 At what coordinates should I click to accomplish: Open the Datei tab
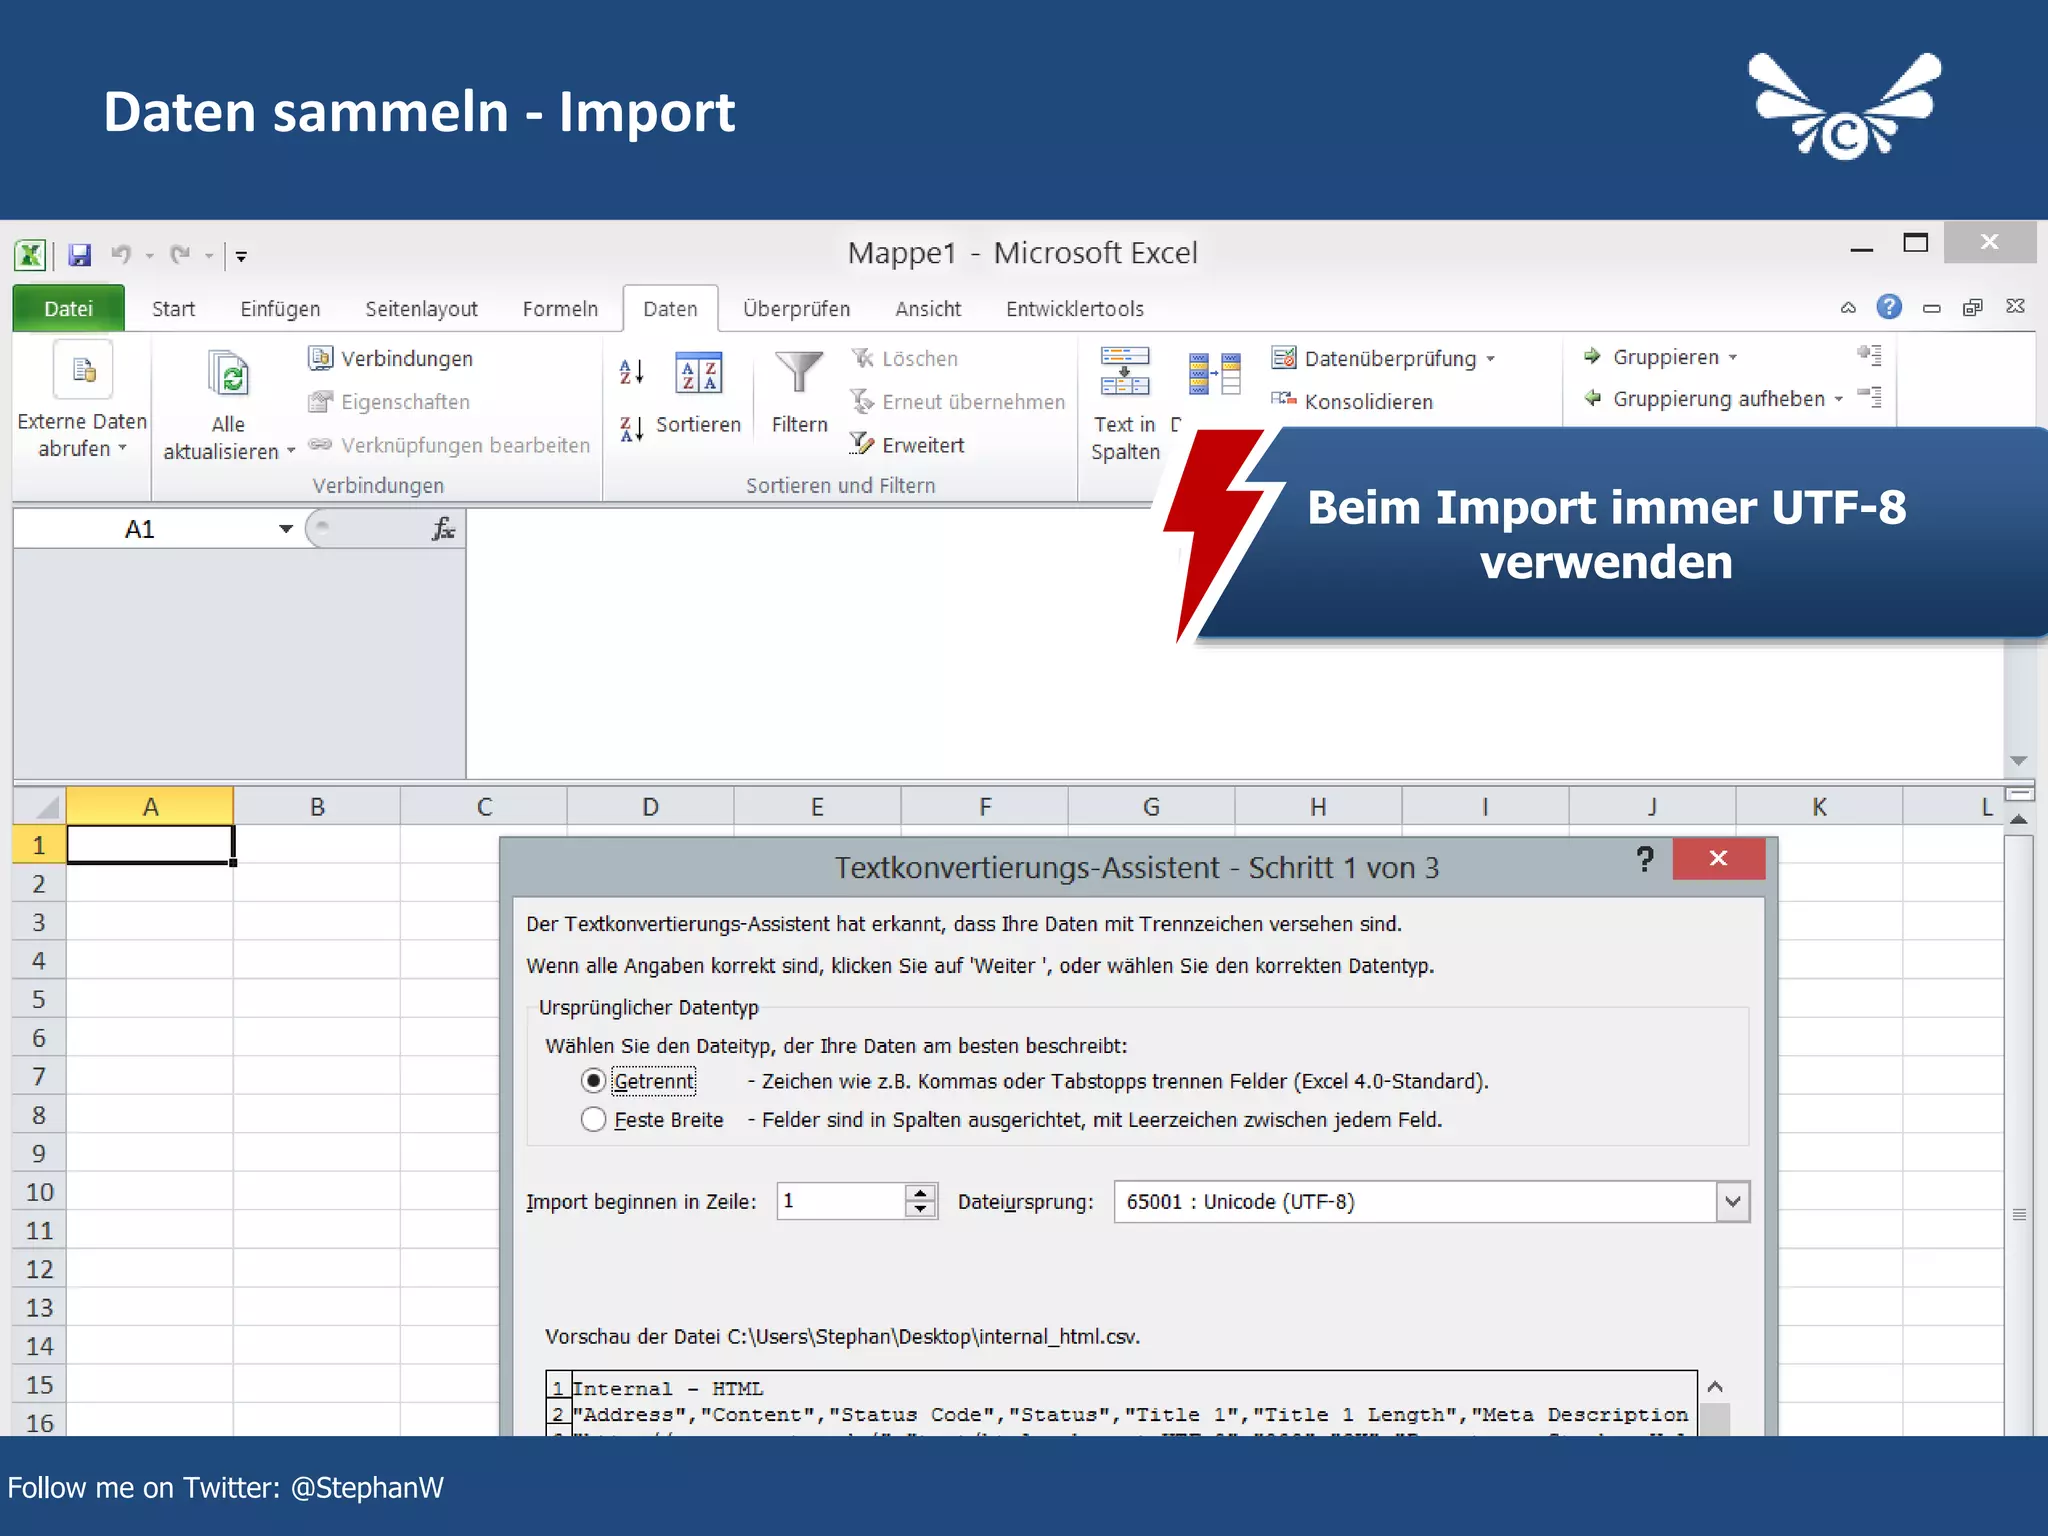pyautogui.click(x=68, y=308)
